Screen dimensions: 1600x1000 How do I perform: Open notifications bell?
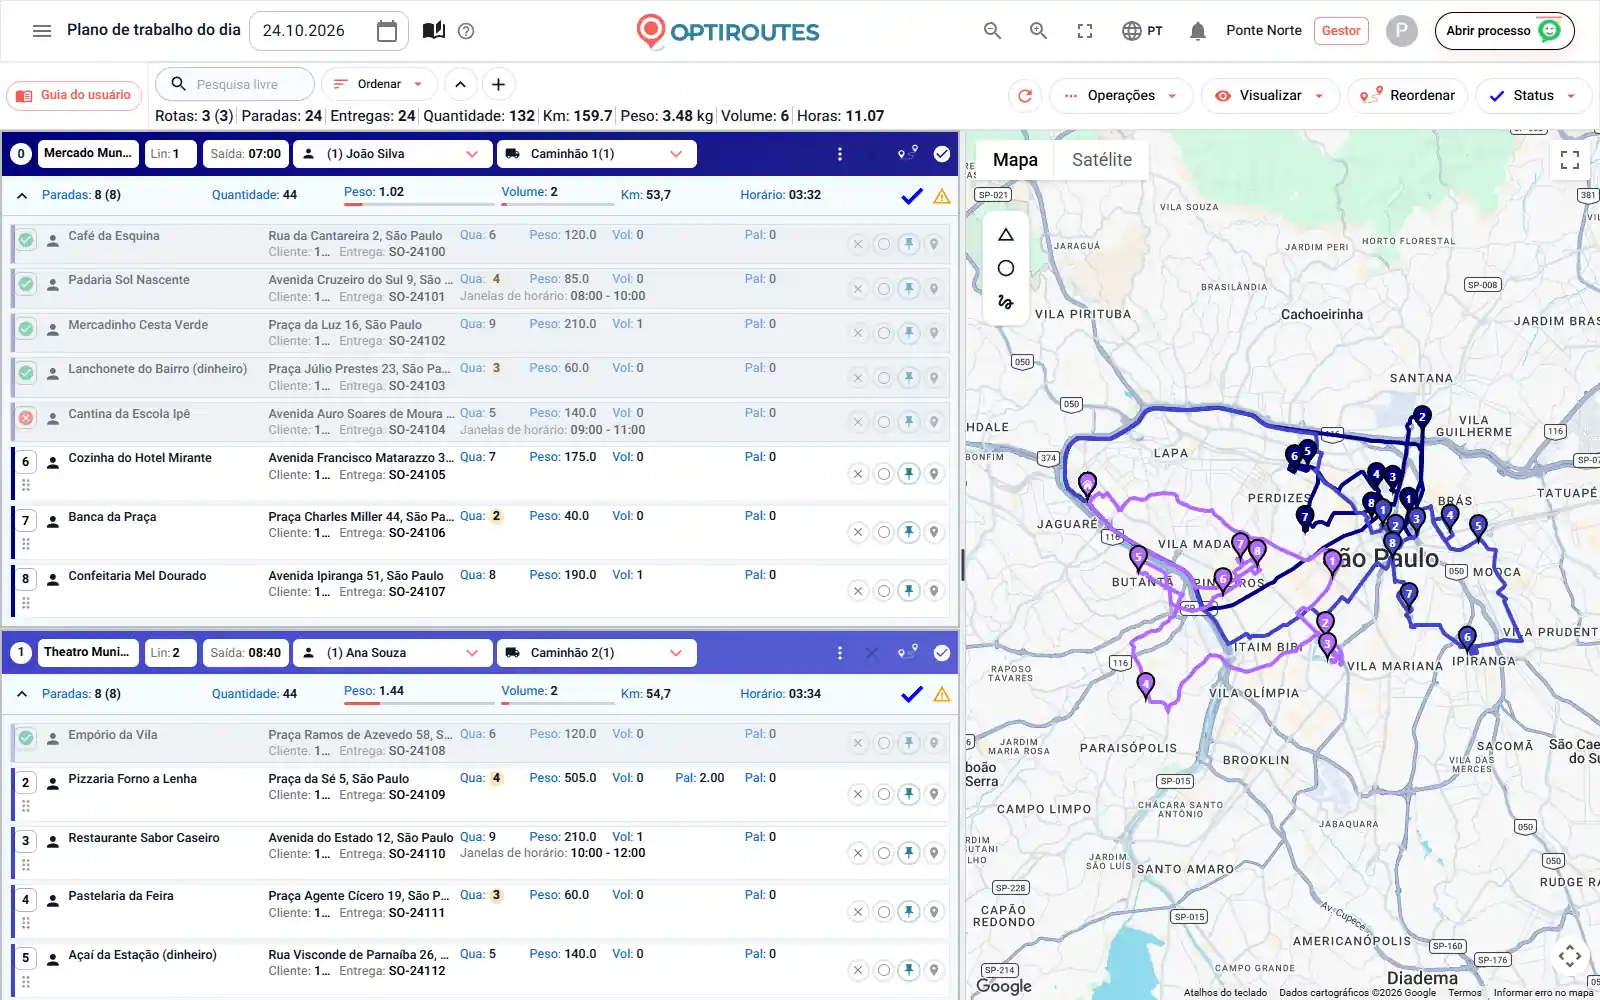1198,31
